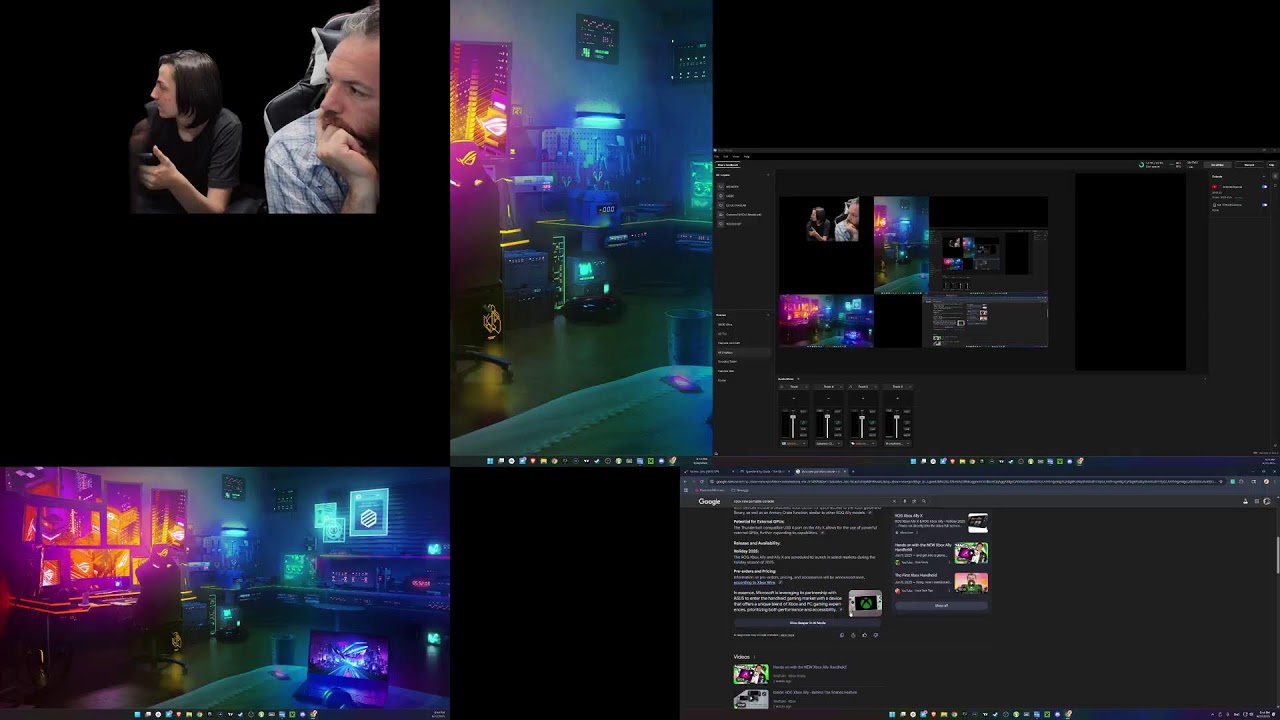Open the ROG Xbox Ally X source card
1280x720 pixels.
click(x=941, y=523)
